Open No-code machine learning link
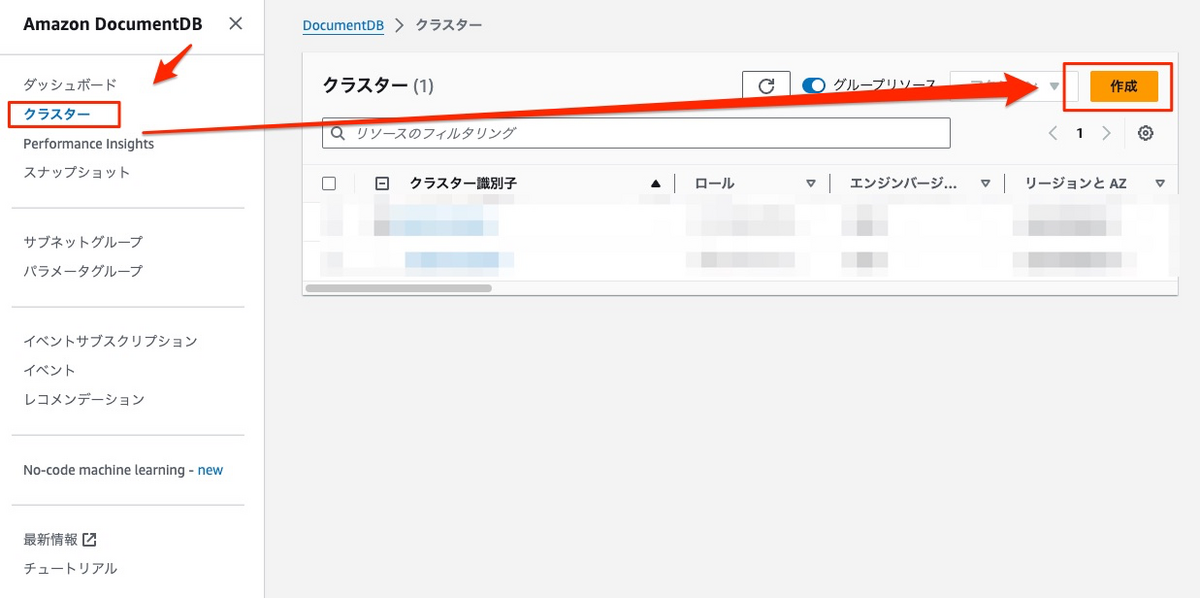This screenshot has width=1200, height=598. click(123, 470)
